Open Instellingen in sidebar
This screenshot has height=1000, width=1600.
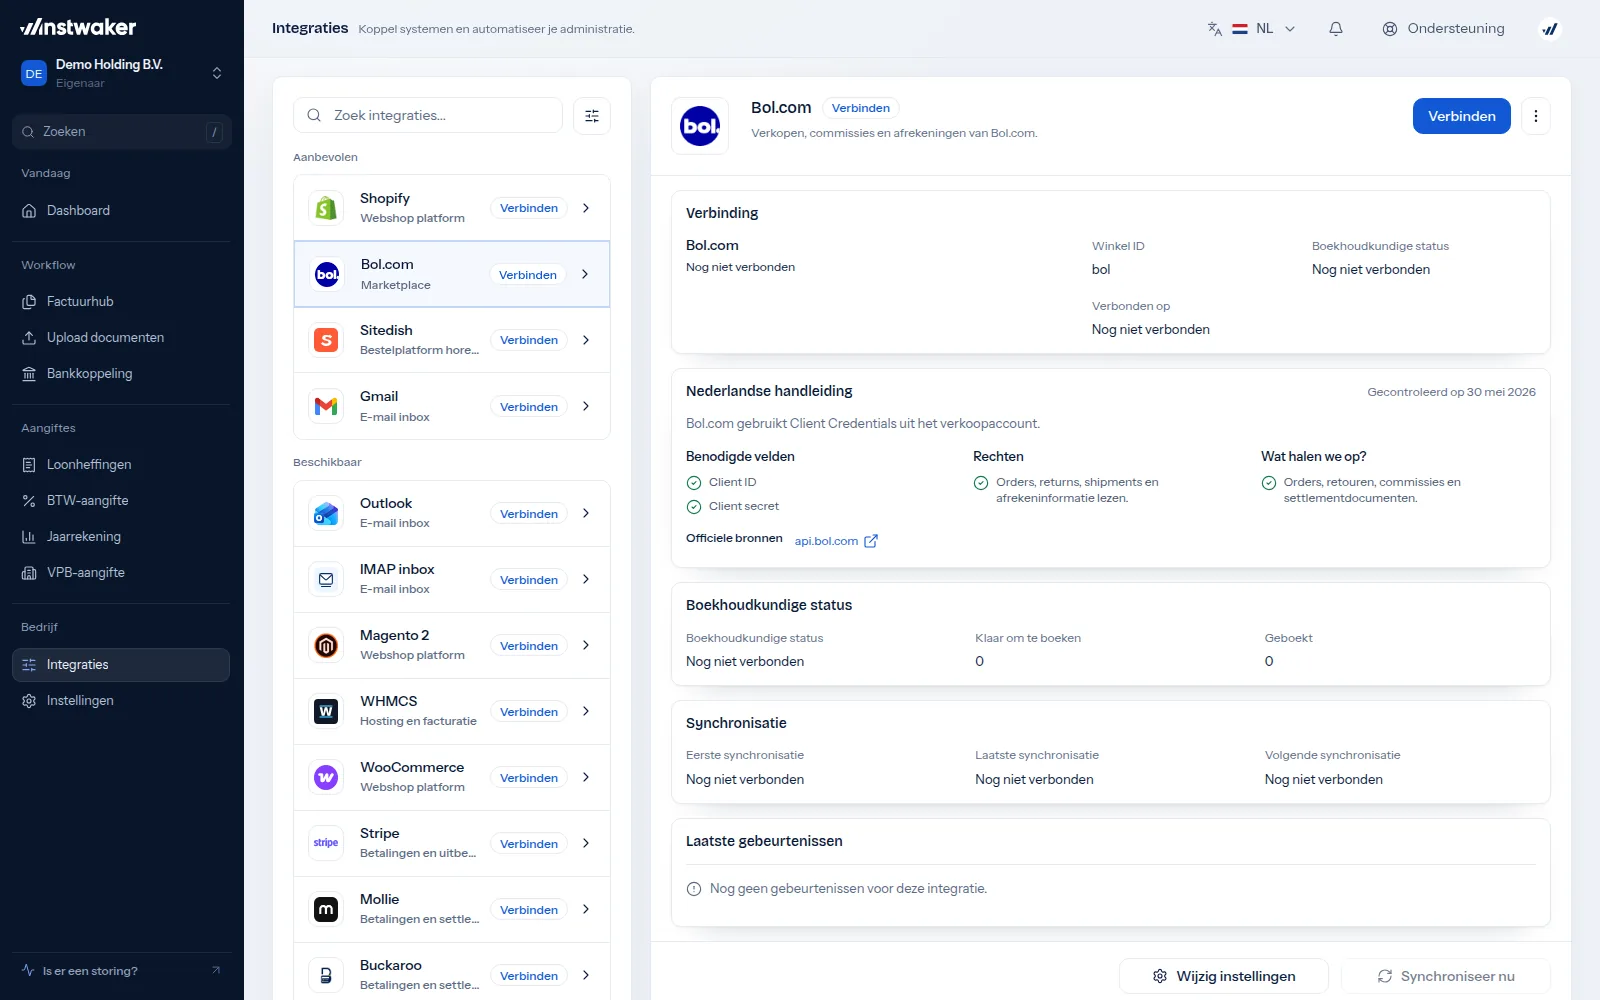pos(121,701)
